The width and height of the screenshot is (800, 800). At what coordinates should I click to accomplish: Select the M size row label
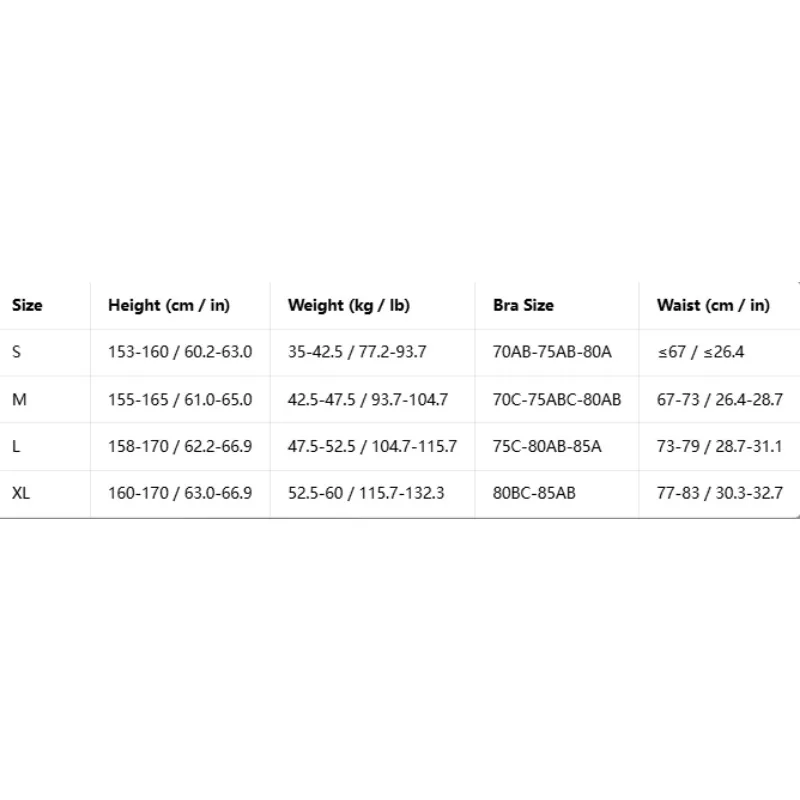point(19,399)
